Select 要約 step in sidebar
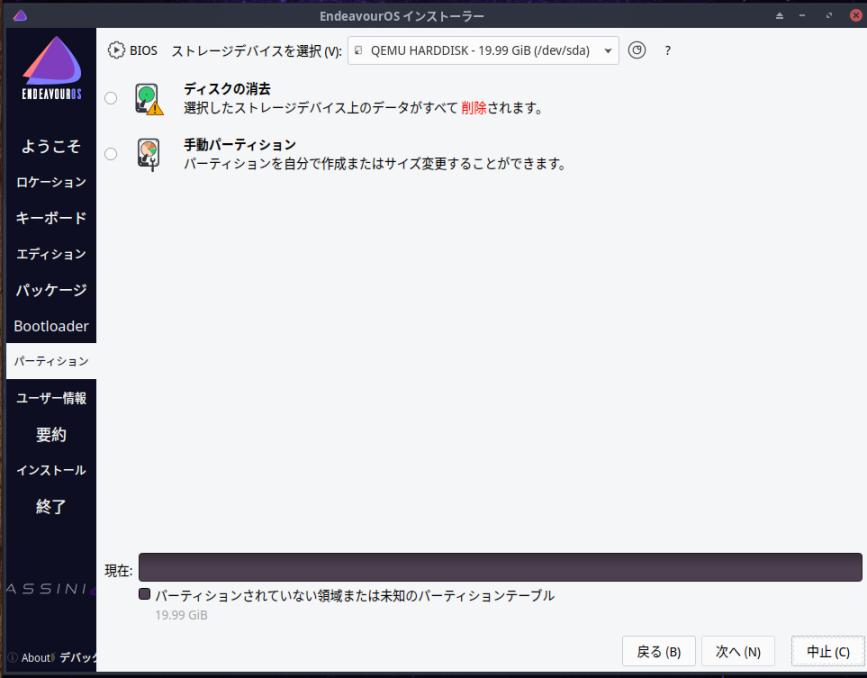Image resolution: width=867 pixels, height=678 pixels. tap(51, 434)
